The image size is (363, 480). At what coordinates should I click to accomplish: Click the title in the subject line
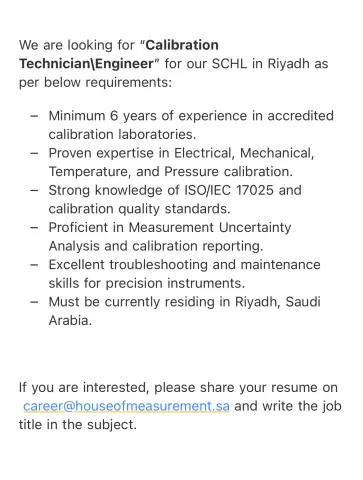(x=78, y=425)
